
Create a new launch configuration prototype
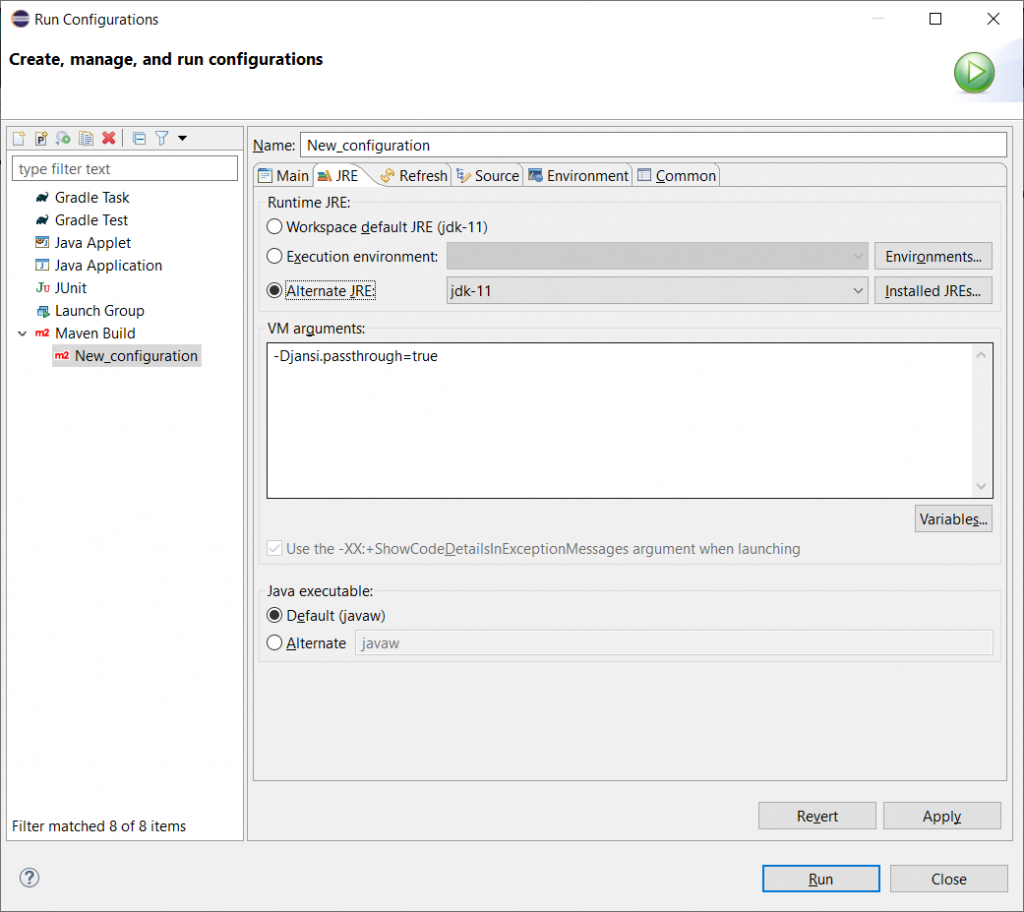[x=40, y=138]
